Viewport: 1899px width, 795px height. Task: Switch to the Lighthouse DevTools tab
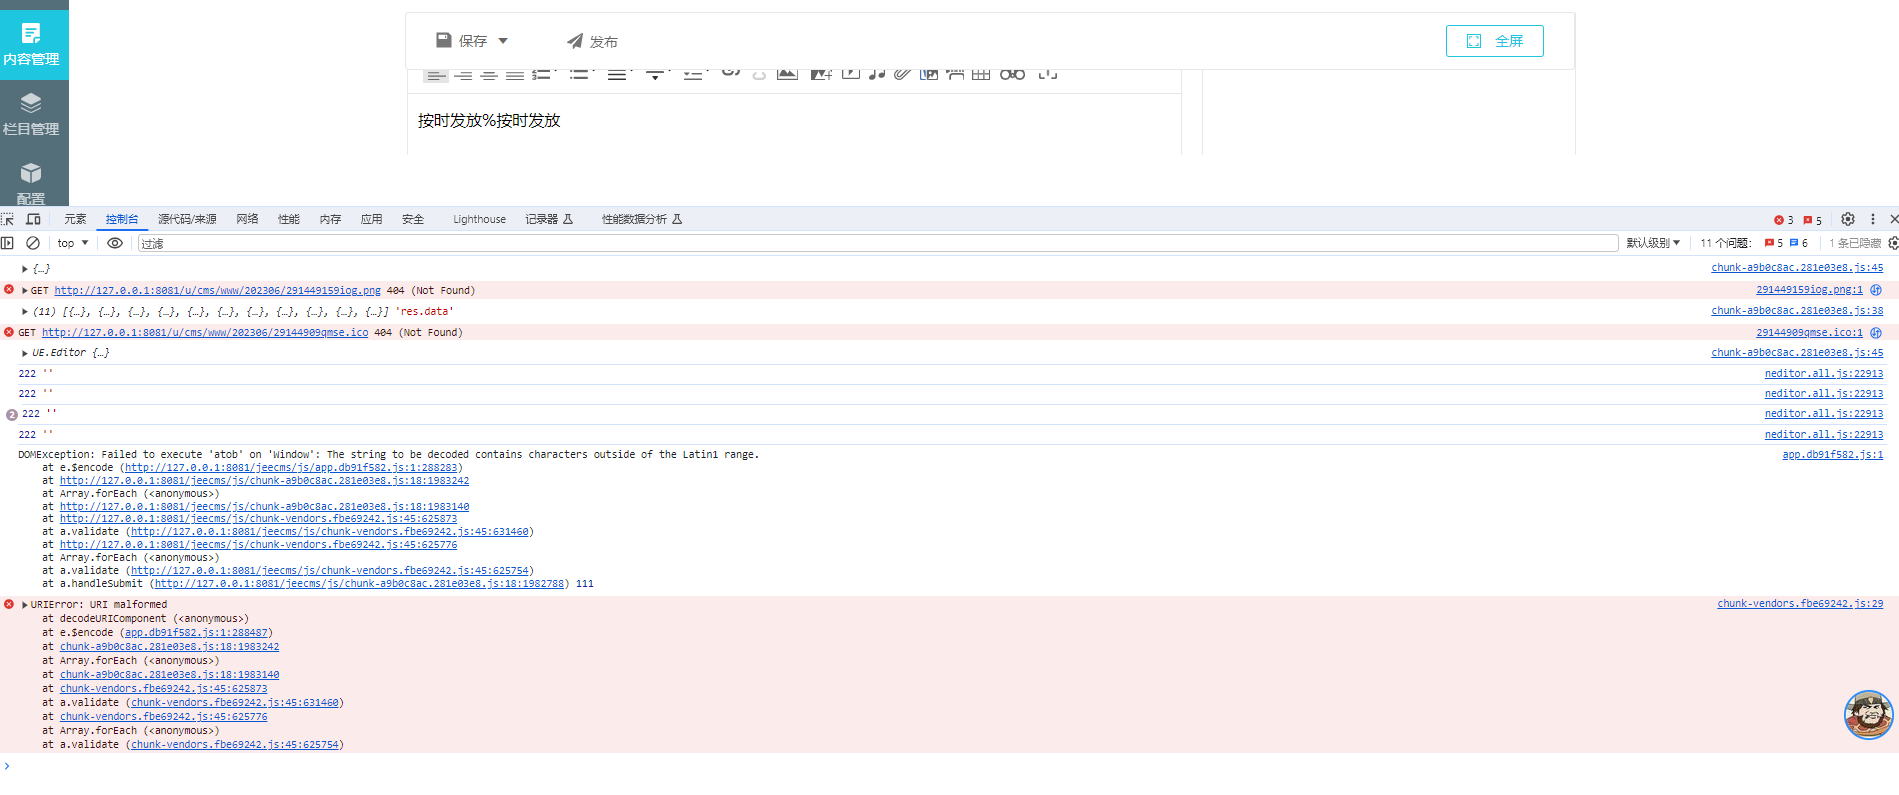[479, 219]
